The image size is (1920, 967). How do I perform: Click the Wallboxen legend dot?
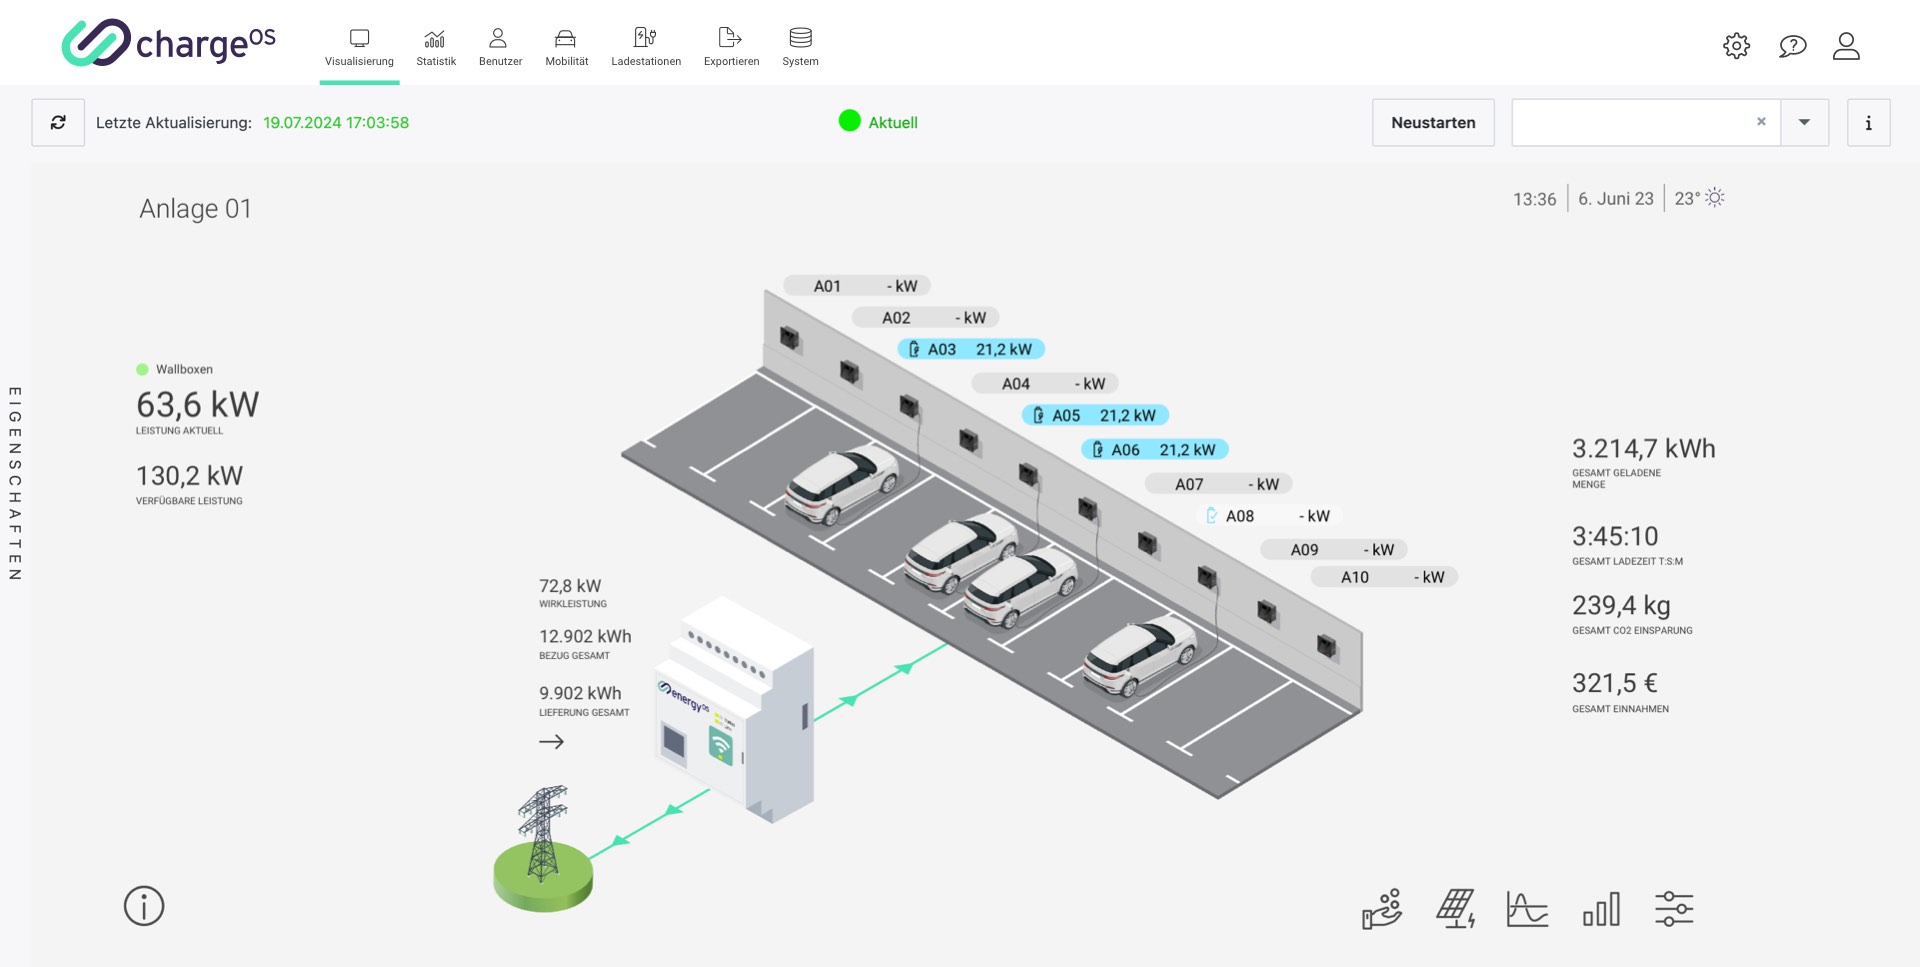click(x=142, y=369)
